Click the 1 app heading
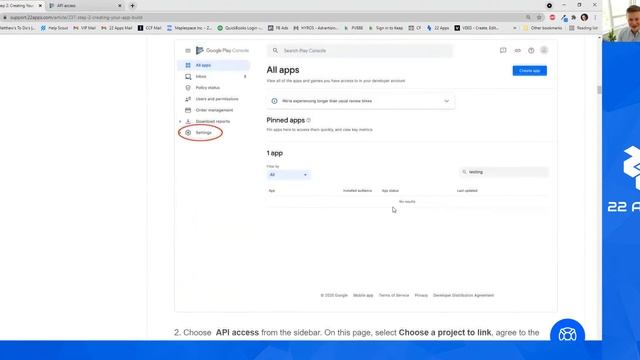Viewport: 640px width, 360px height. (x=275, y=153)
